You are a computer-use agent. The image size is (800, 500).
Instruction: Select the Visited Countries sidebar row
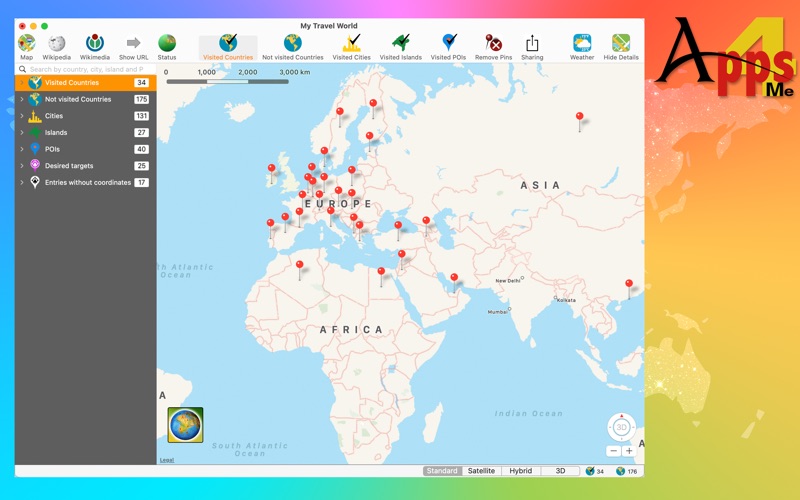point(86,83)
